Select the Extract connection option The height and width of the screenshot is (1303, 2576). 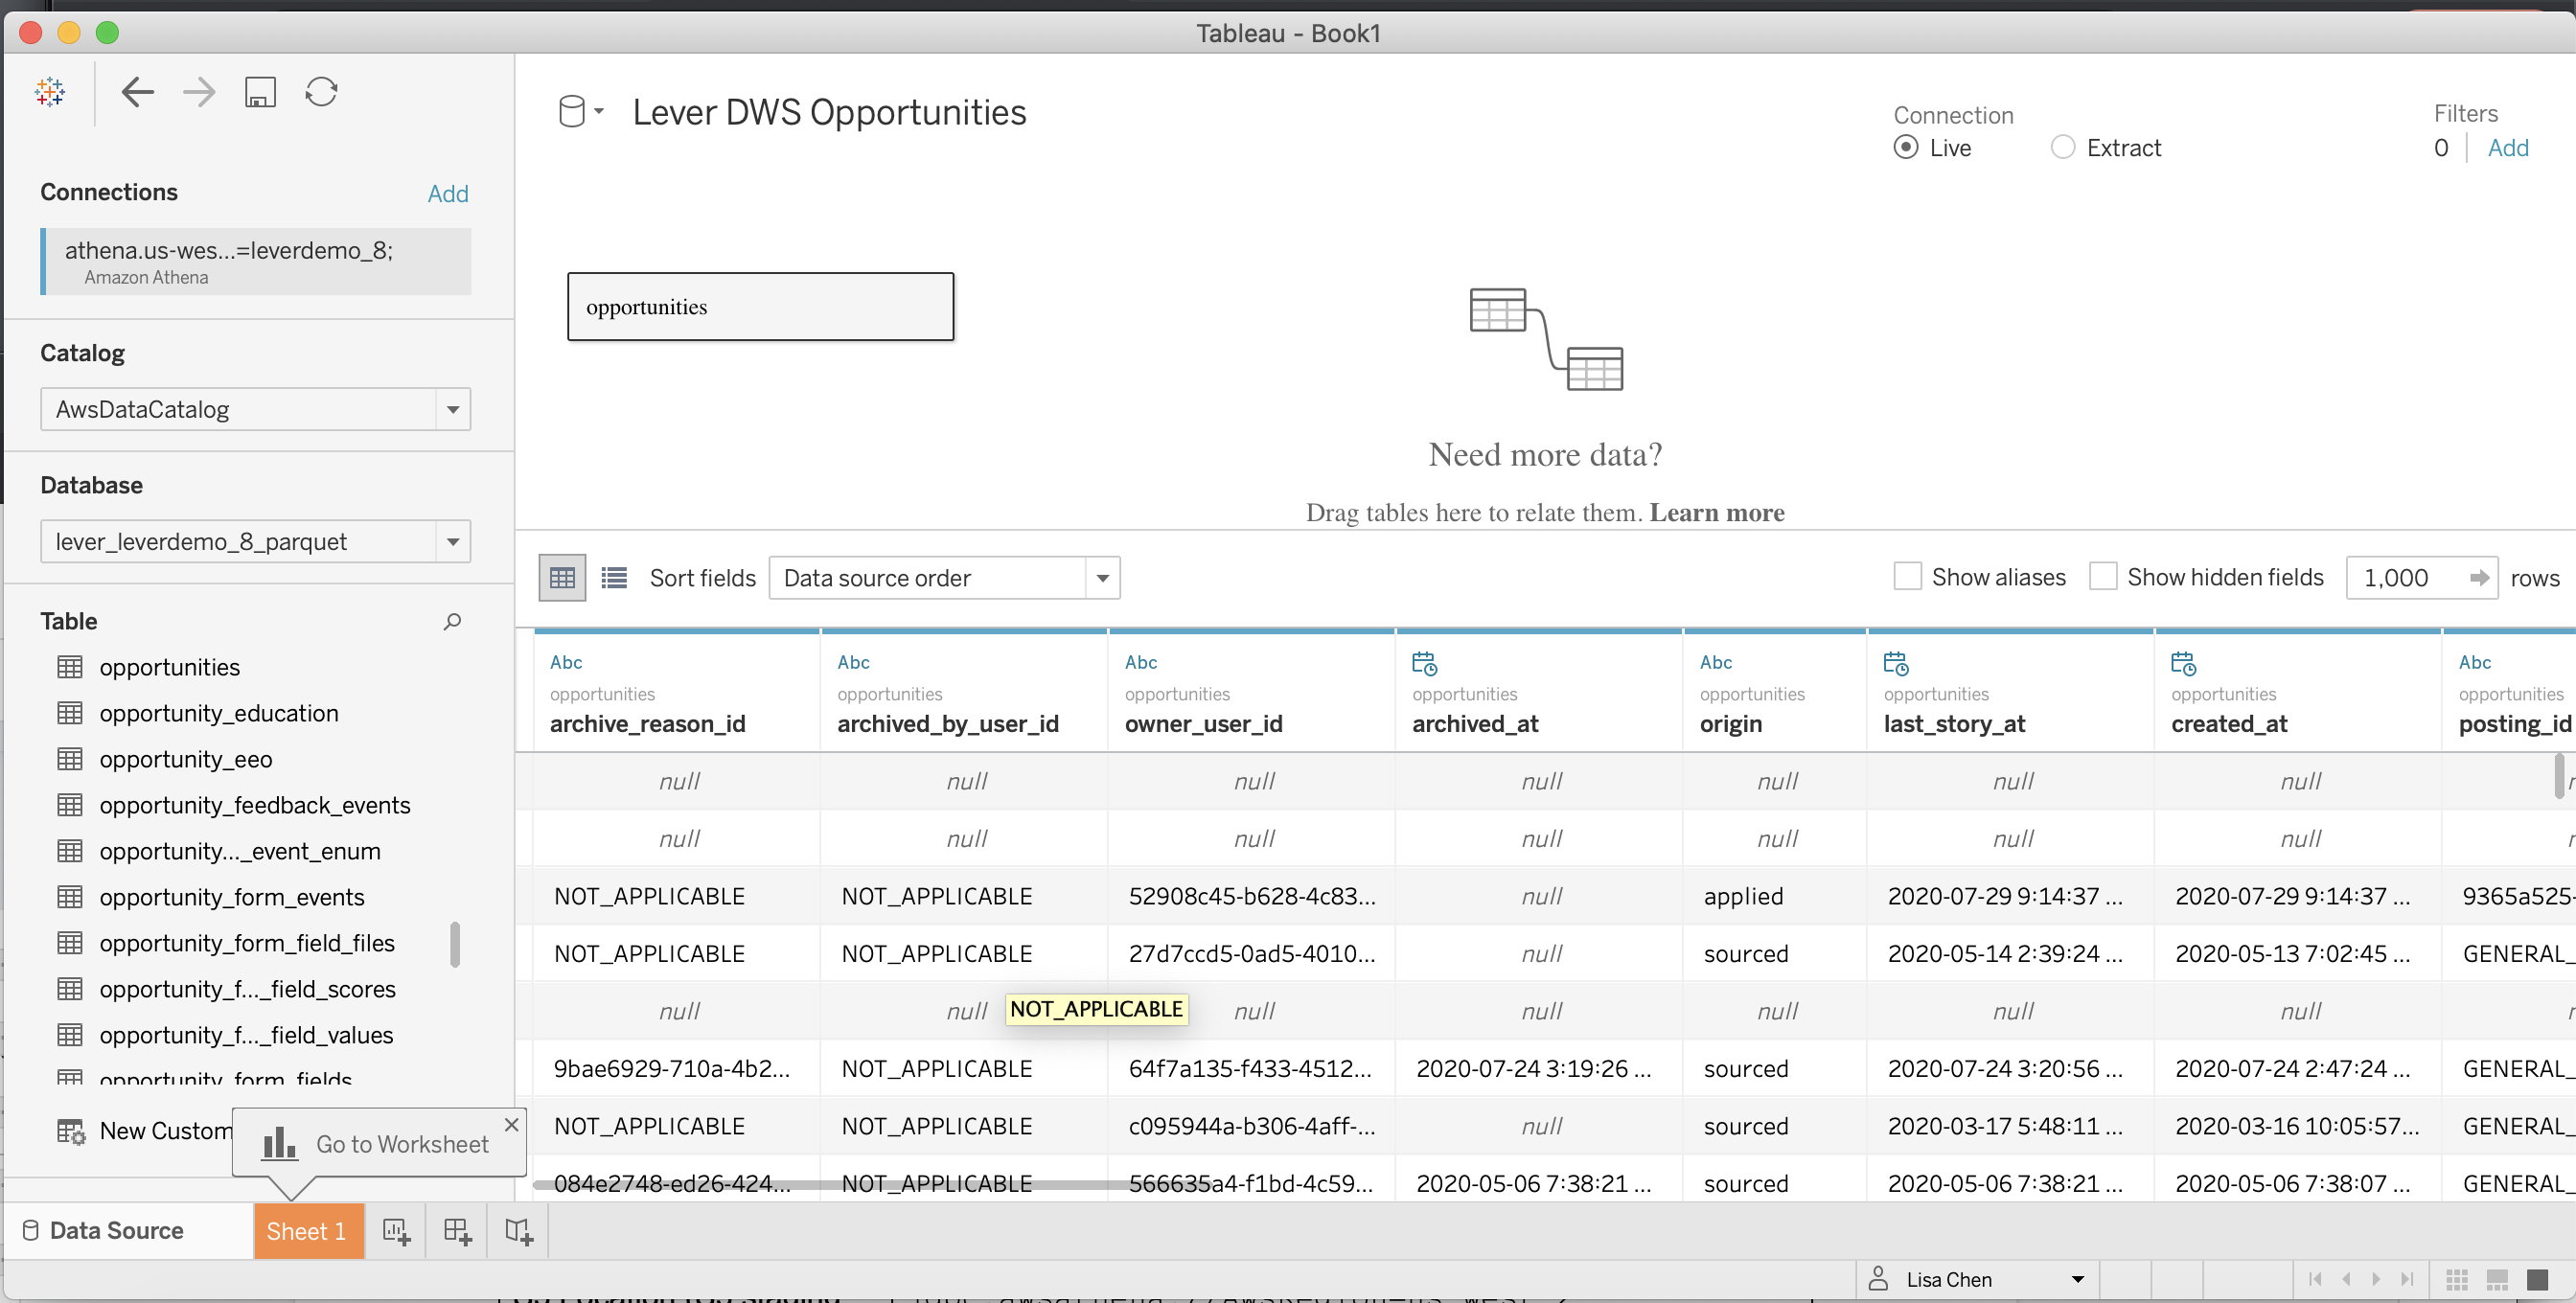click(x=2062, y=147)
